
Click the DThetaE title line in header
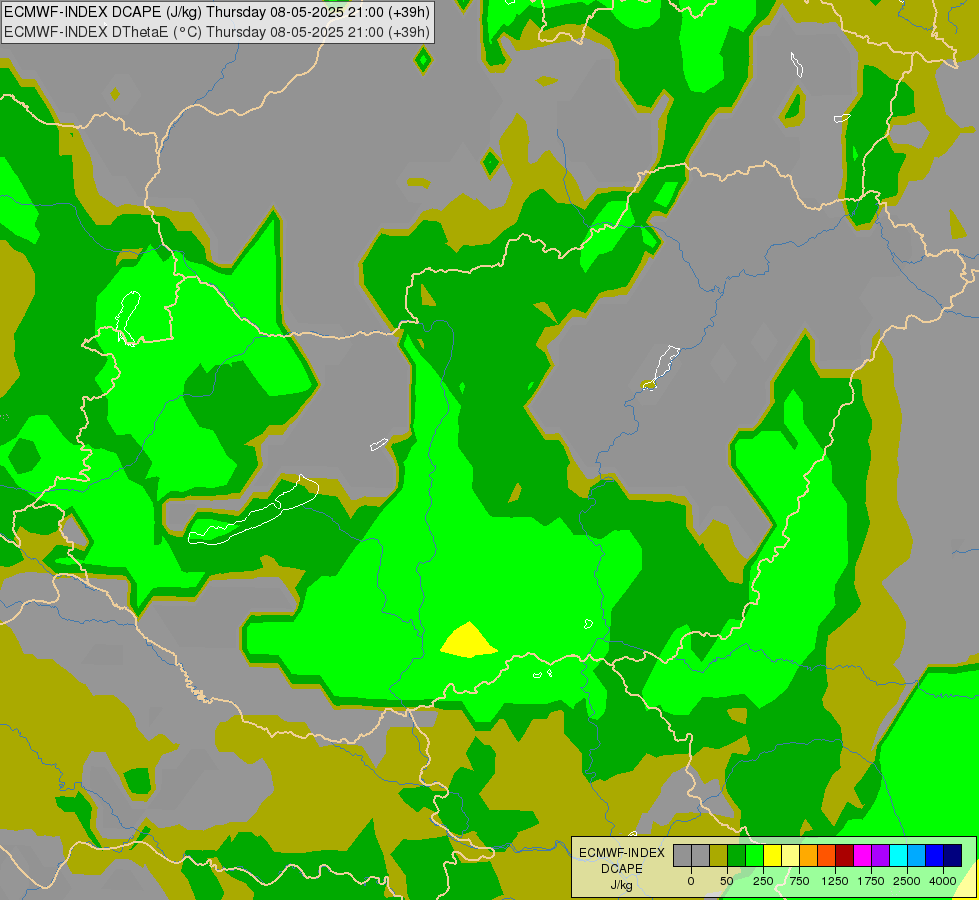(x=217, y=32)
